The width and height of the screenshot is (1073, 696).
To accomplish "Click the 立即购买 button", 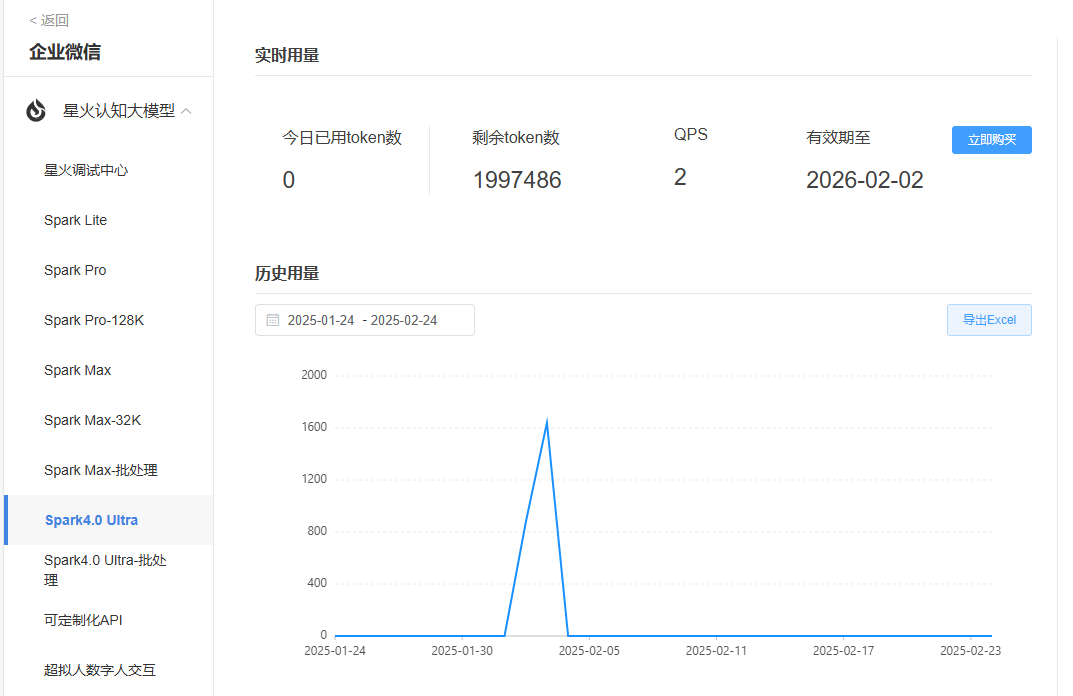I will point(991,140).
